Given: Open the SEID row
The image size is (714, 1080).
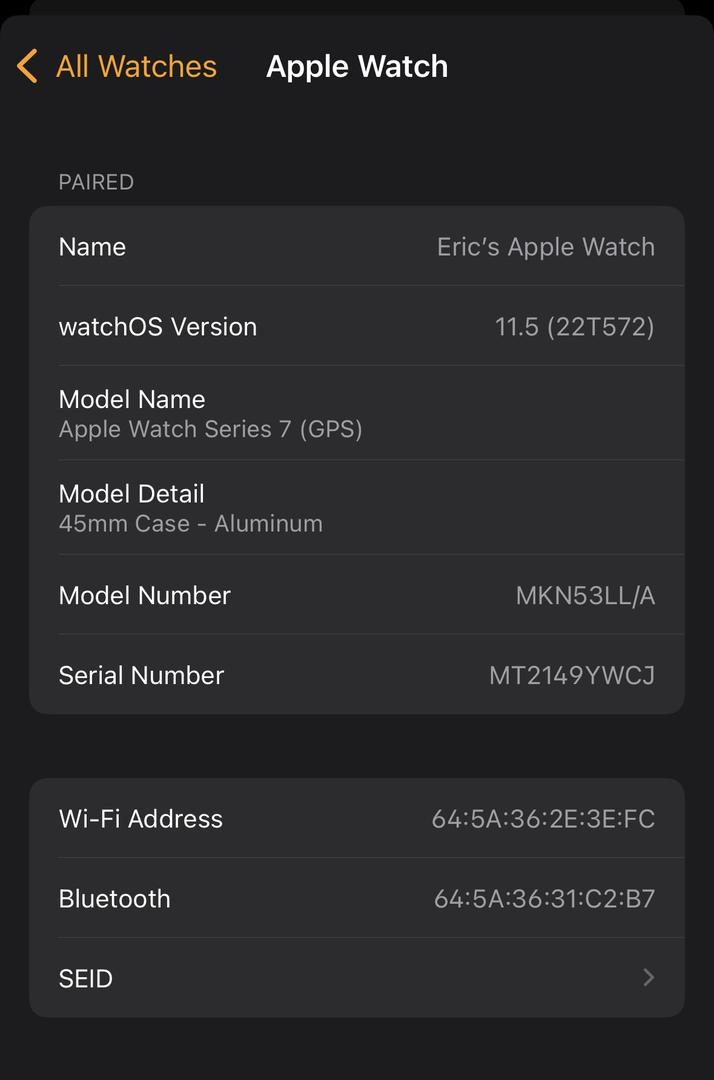Looking at the screenshot, I should 86,978.
